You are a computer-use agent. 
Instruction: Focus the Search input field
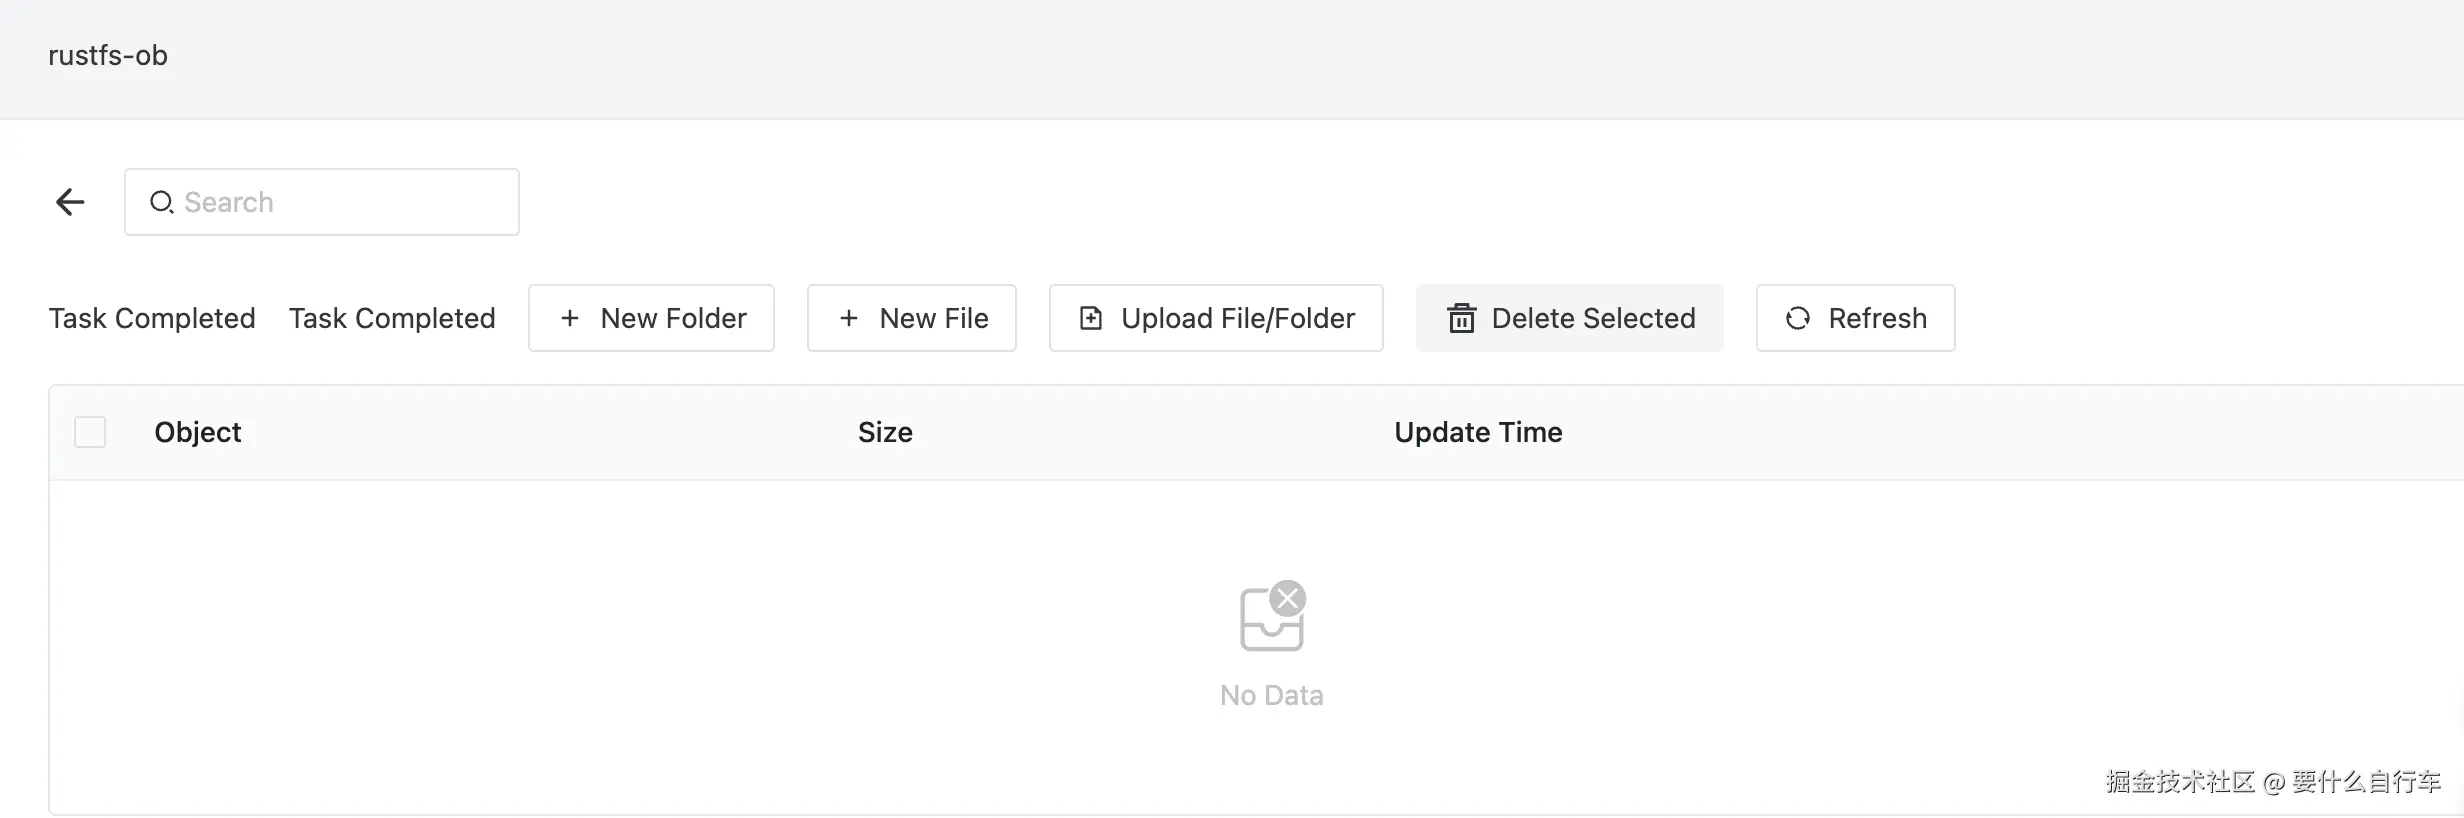pos(340,202)
